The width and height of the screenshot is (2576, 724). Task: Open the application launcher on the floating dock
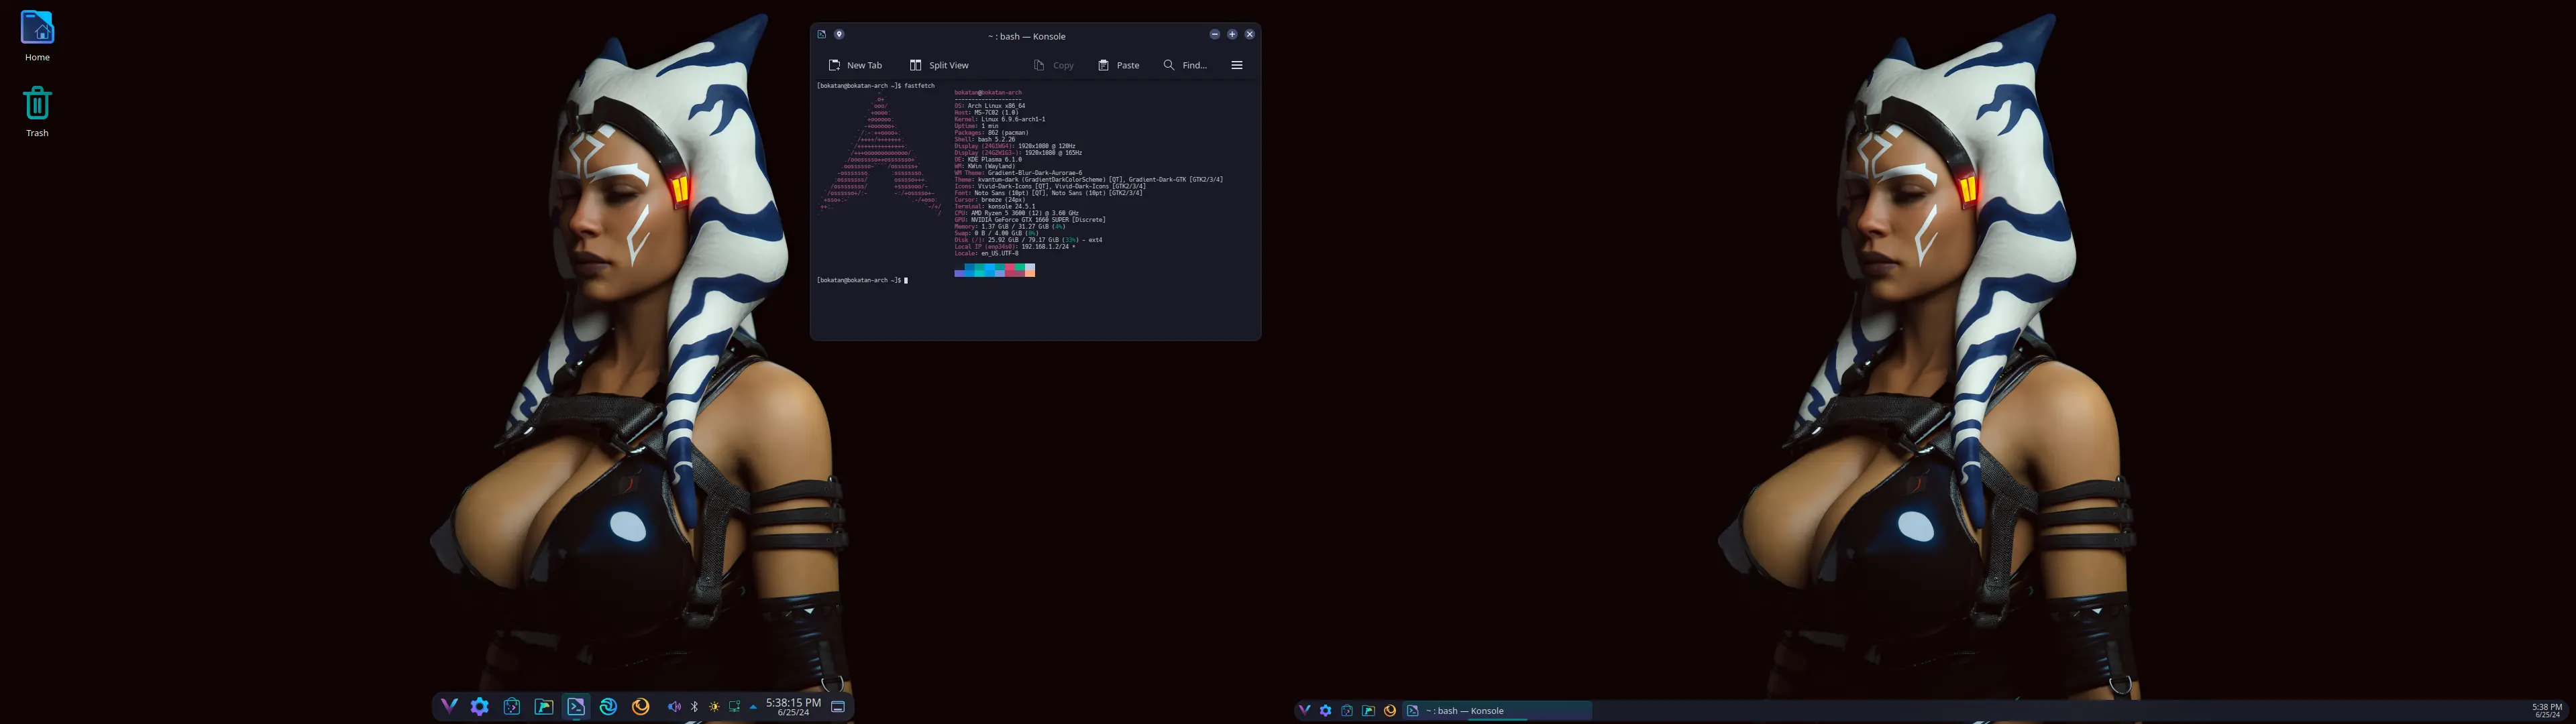point(449,706)
